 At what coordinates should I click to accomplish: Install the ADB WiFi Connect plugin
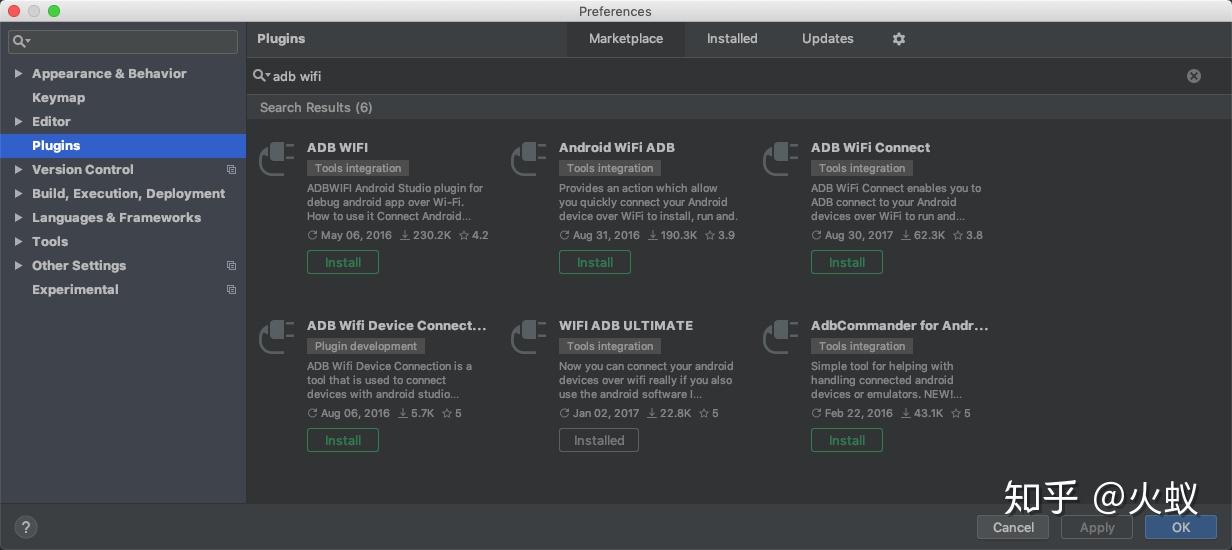(846, 262)
